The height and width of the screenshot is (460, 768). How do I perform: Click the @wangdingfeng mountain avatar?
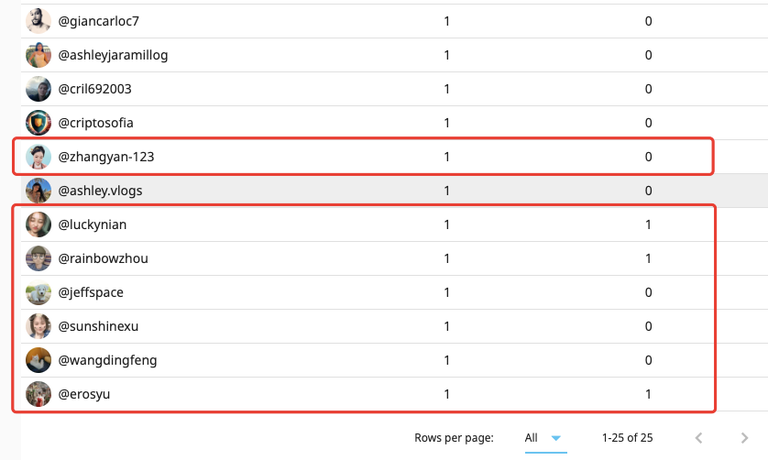[x=38, y=360]
